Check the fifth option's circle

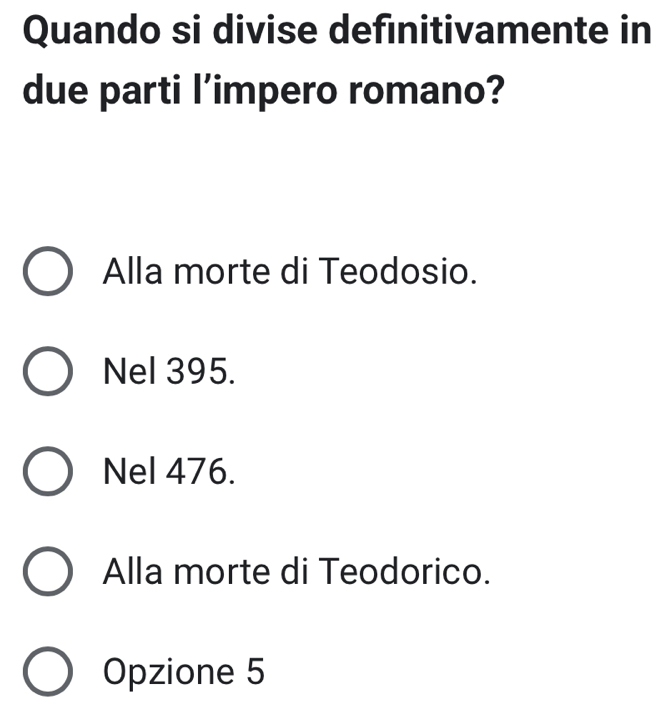(48, 673)
